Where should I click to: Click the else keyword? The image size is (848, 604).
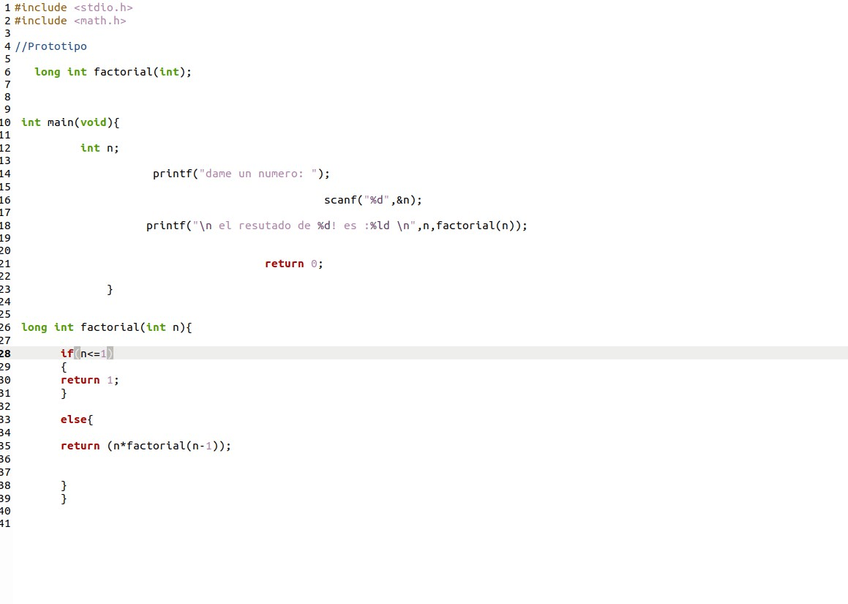tap(73, 420)
